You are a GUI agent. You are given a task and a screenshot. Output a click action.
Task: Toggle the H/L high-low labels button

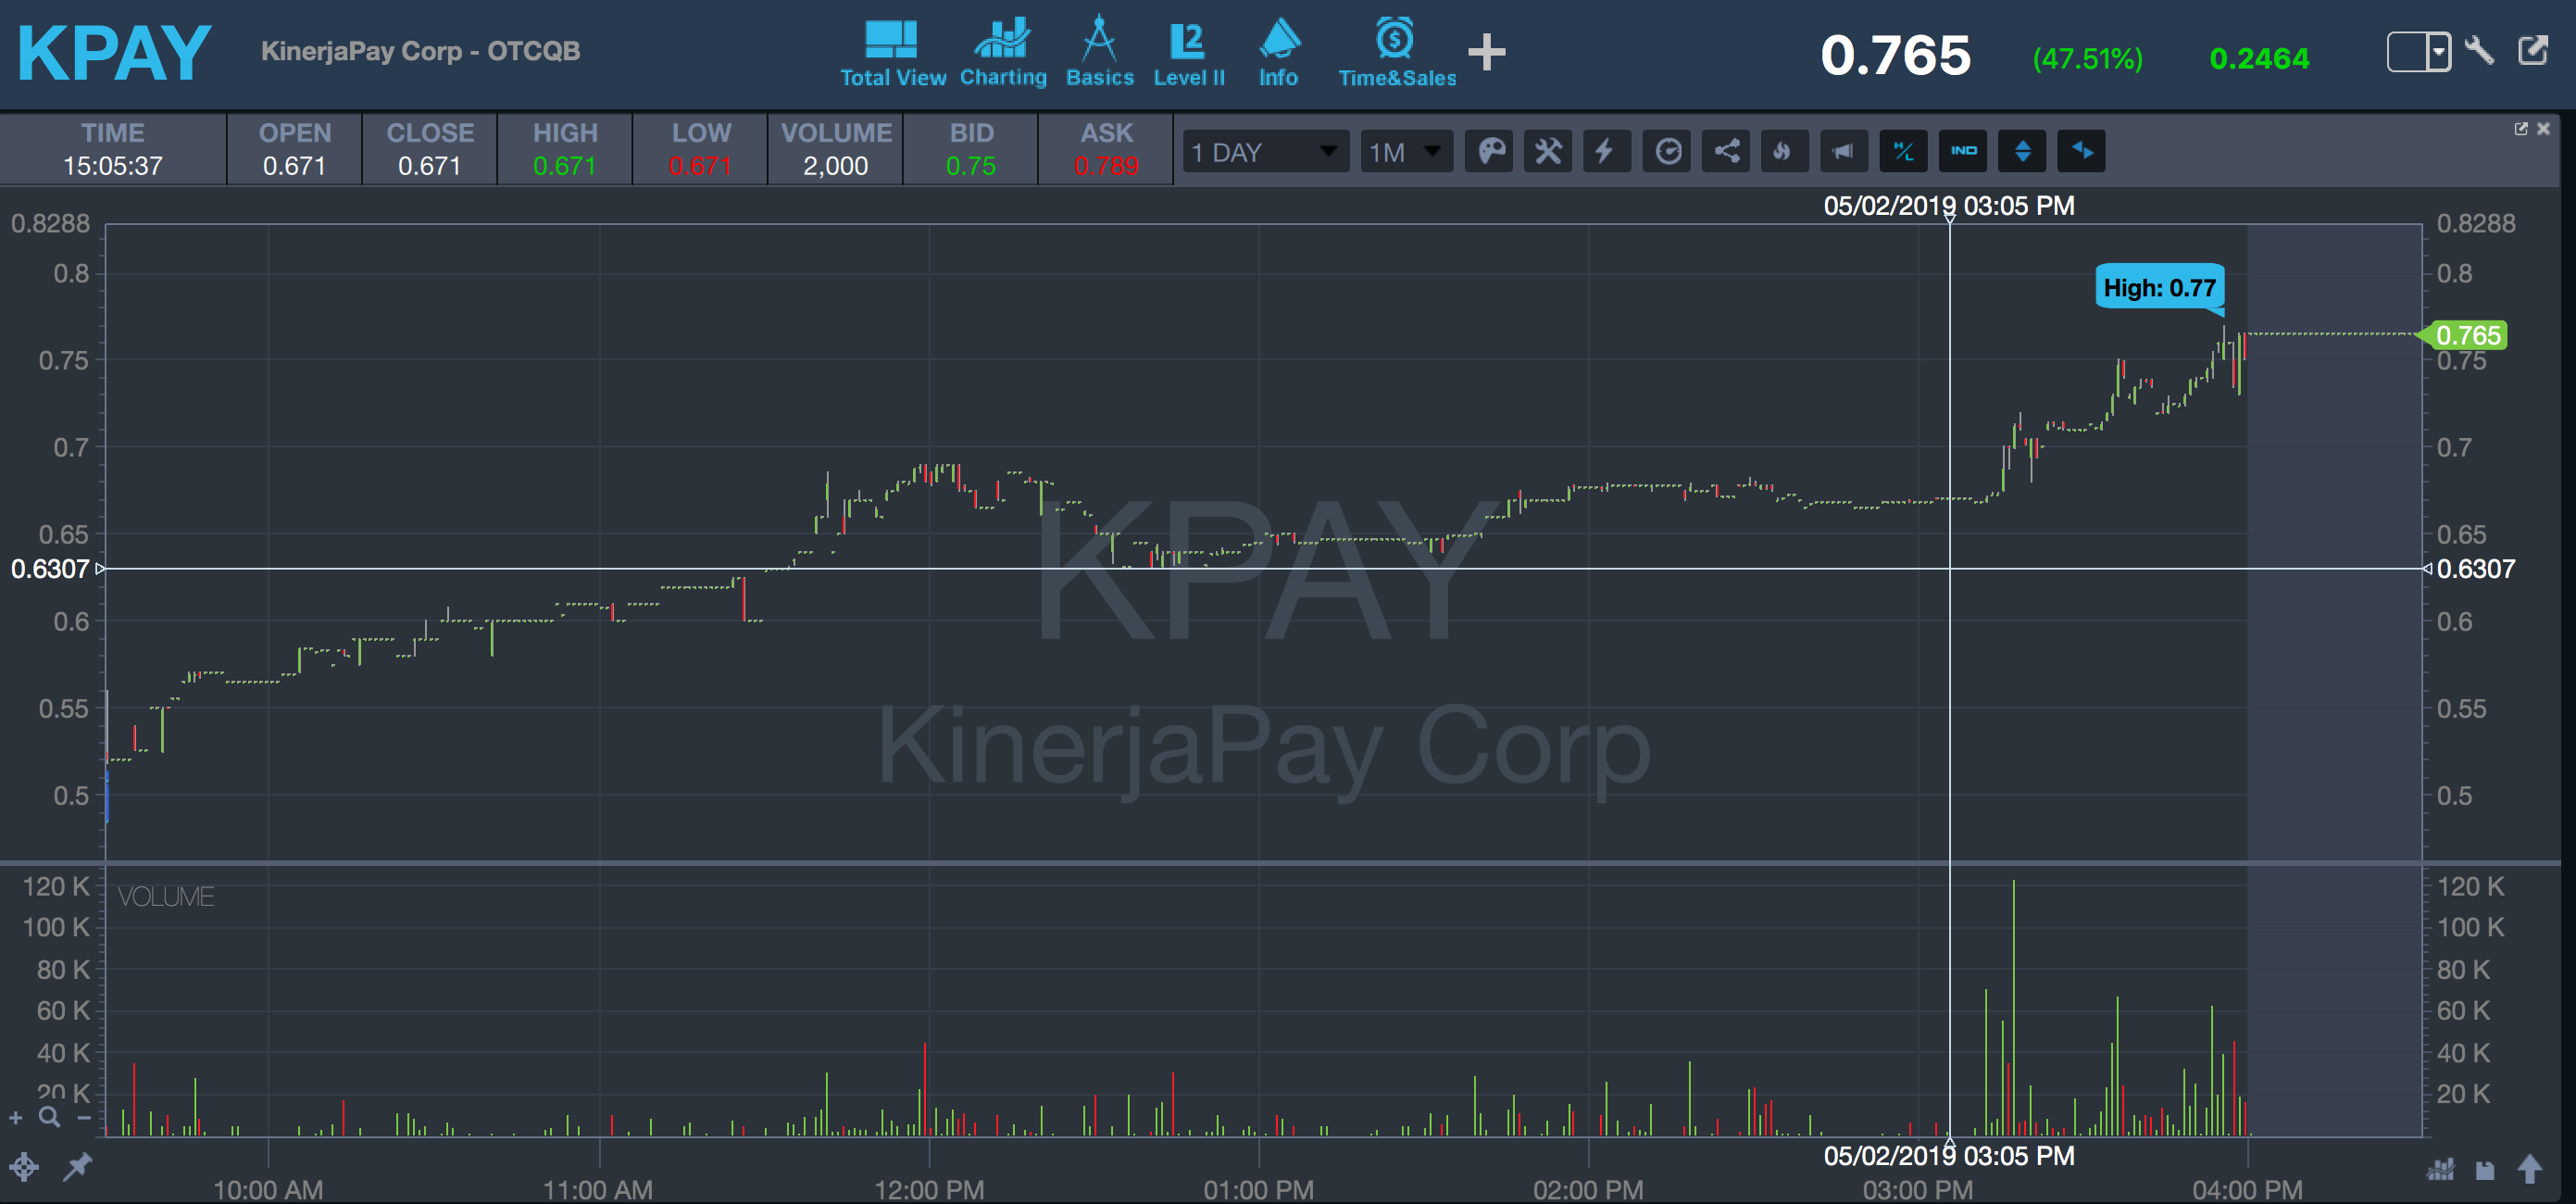[1903, 152]
